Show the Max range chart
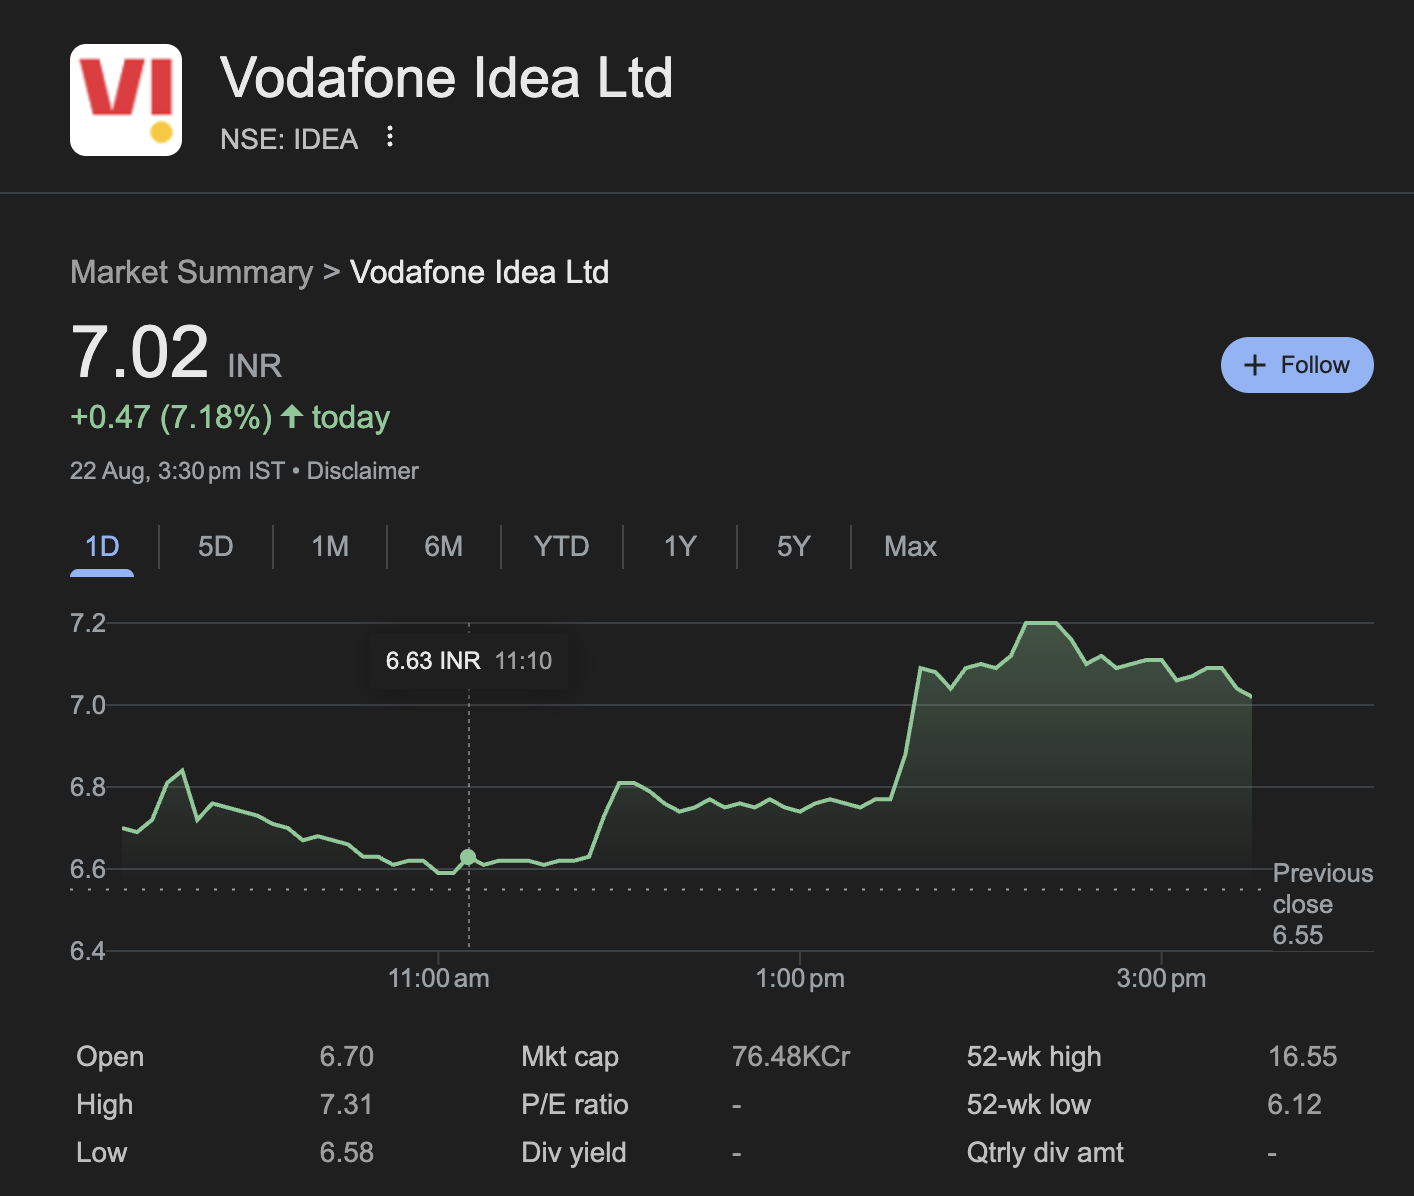 [910, 546]
